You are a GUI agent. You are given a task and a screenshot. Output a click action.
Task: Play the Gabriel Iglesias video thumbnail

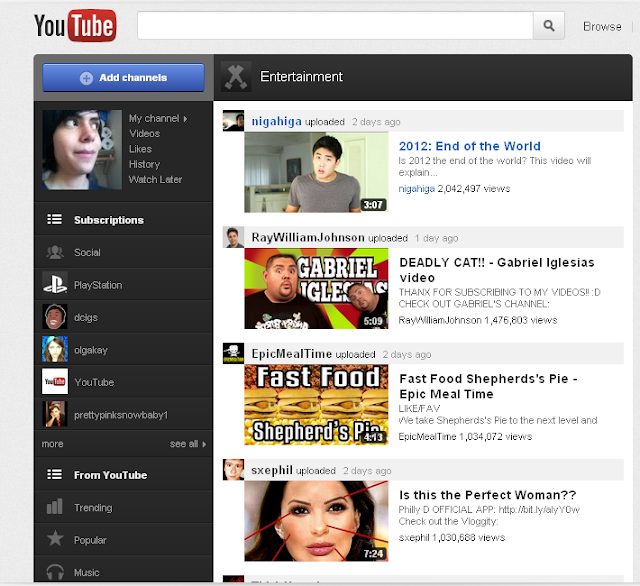point(316,289)
